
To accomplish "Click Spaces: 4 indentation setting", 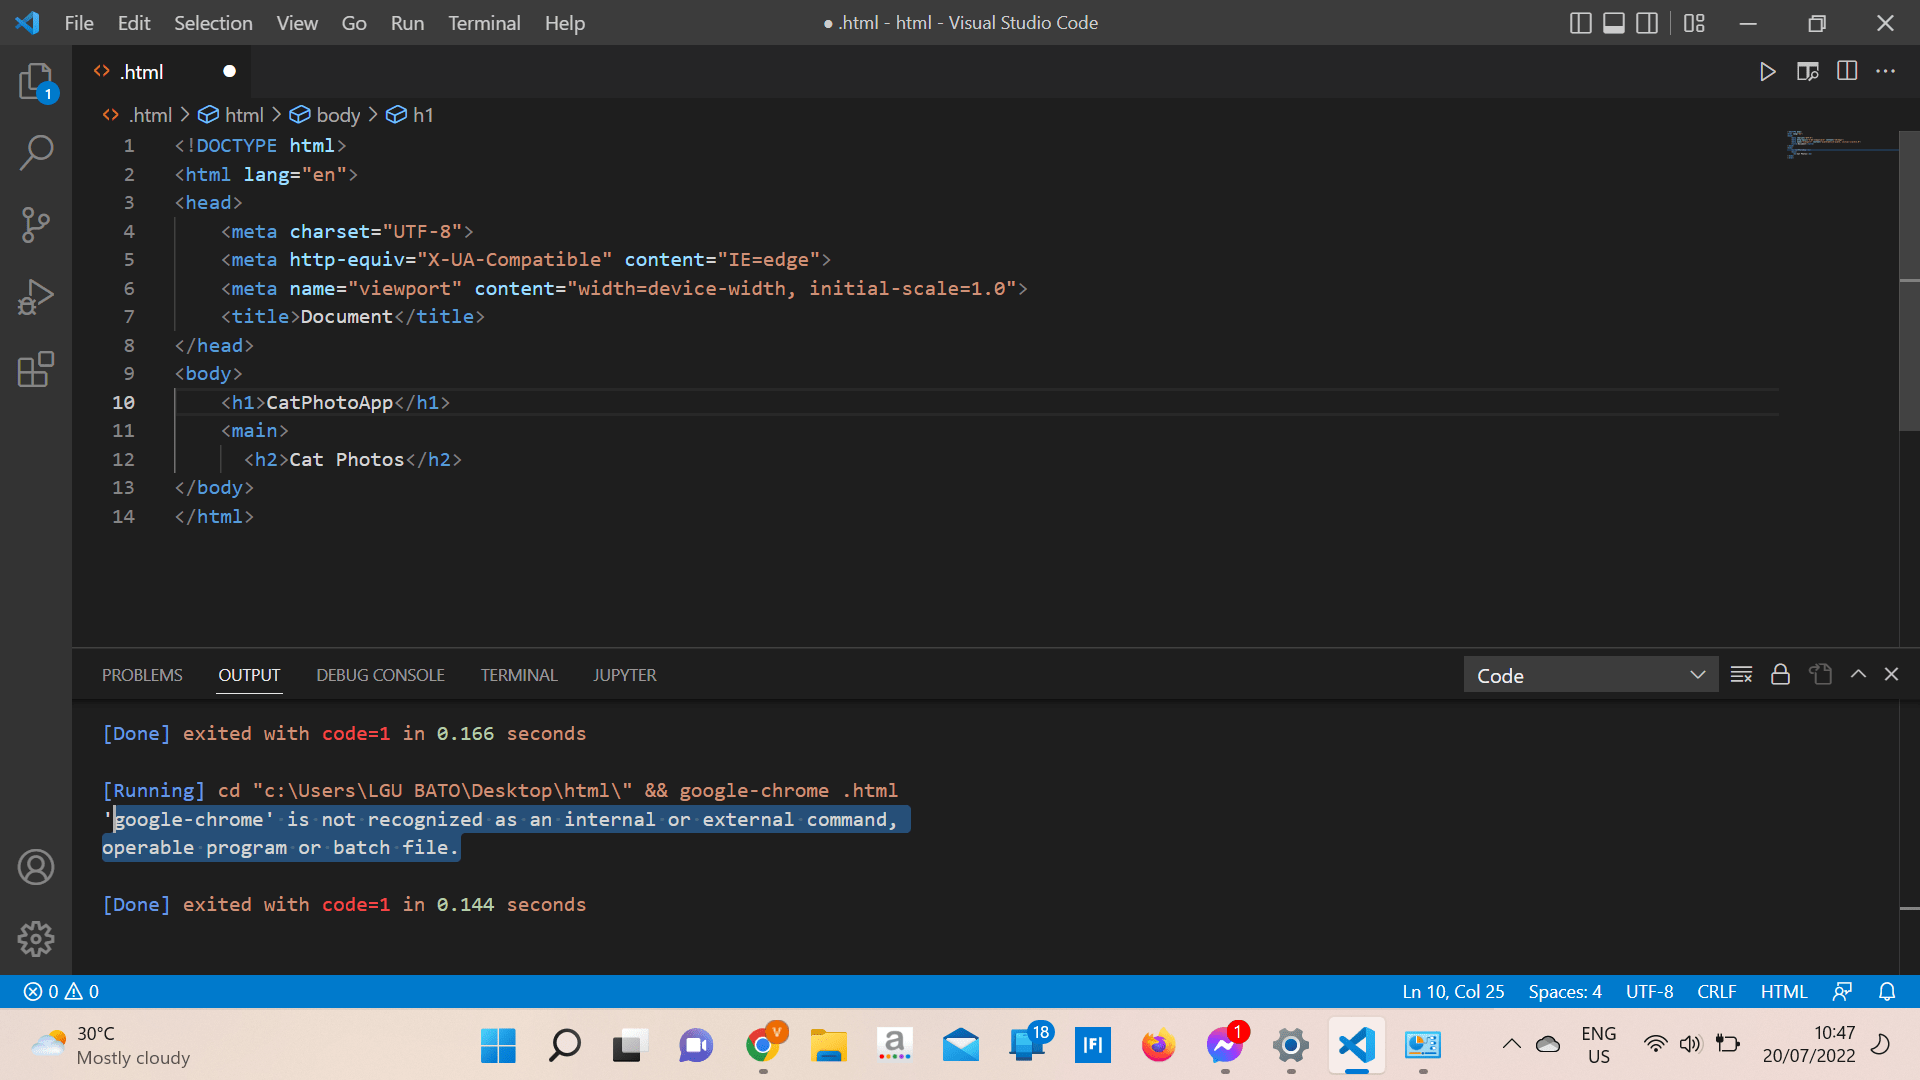I will (x=1564, y=991).
